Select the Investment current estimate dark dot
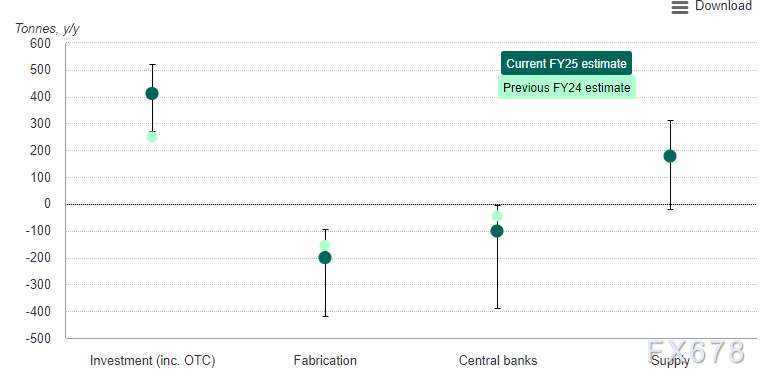Image resolution: width=775 pixels, height=387 pixels. click(x=152, y=93)
